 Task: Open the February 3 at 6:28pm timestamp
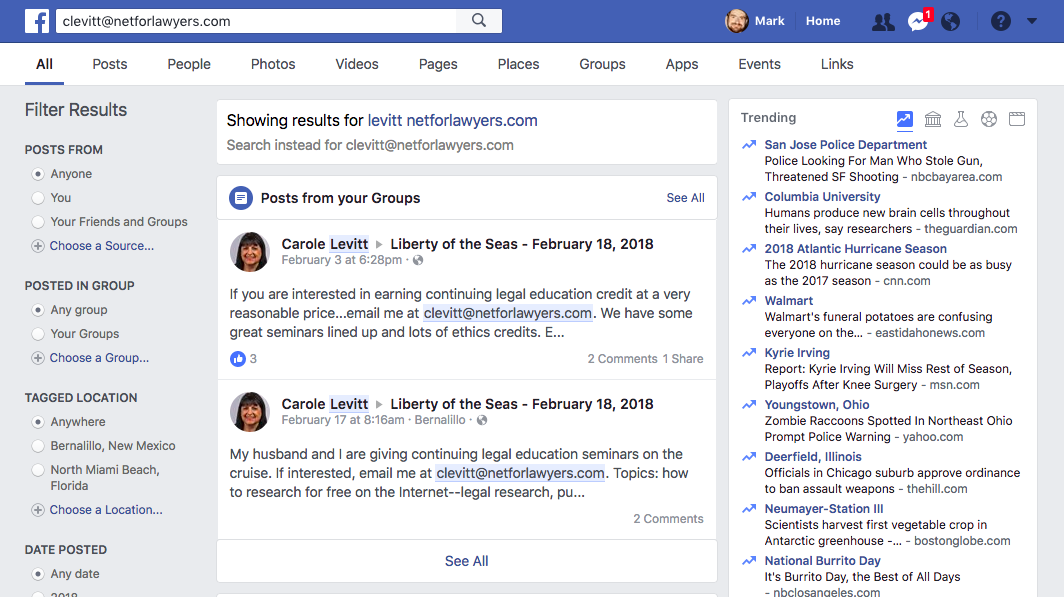pos(342,260)
